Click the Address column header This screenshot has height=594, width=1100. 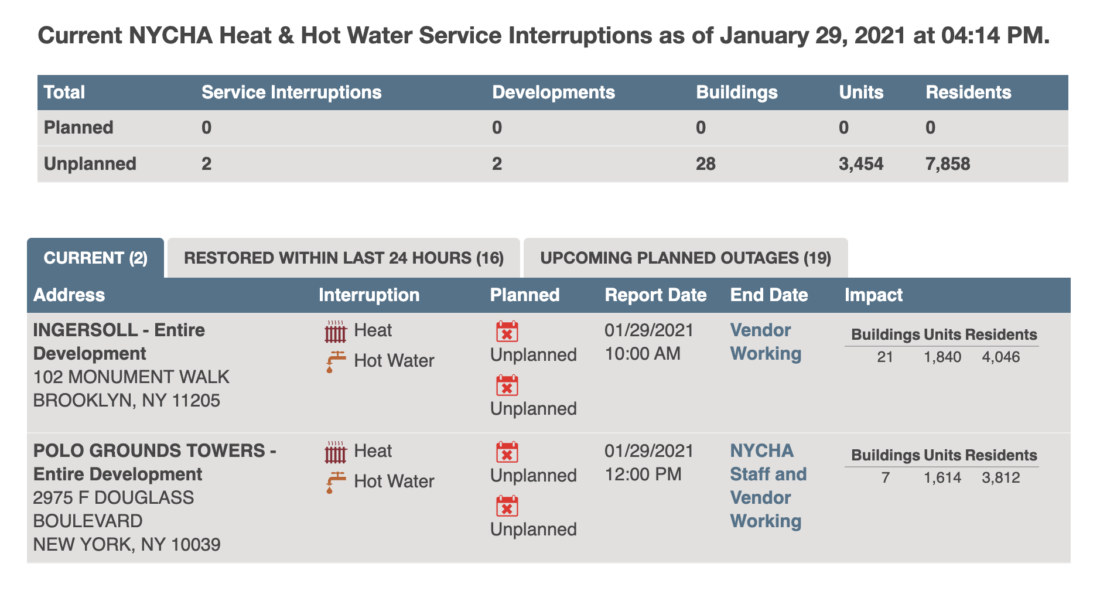tap(69, 295)
